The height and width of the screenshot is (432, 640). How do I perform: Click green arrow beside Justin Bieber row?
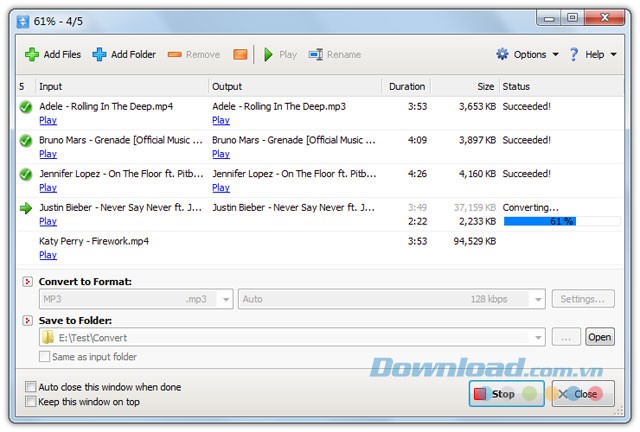point(26,208)
